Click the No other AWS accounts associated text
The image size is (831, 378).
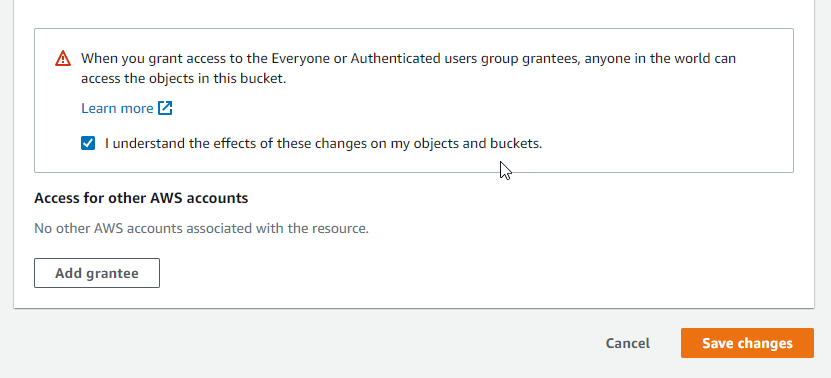201,228
